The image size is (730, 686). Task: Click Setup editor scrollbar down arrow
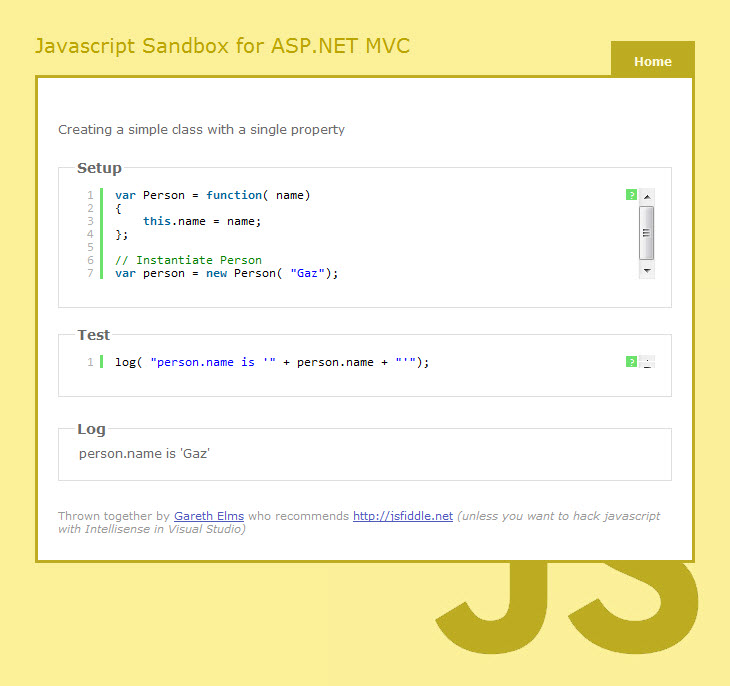point(647,271)
